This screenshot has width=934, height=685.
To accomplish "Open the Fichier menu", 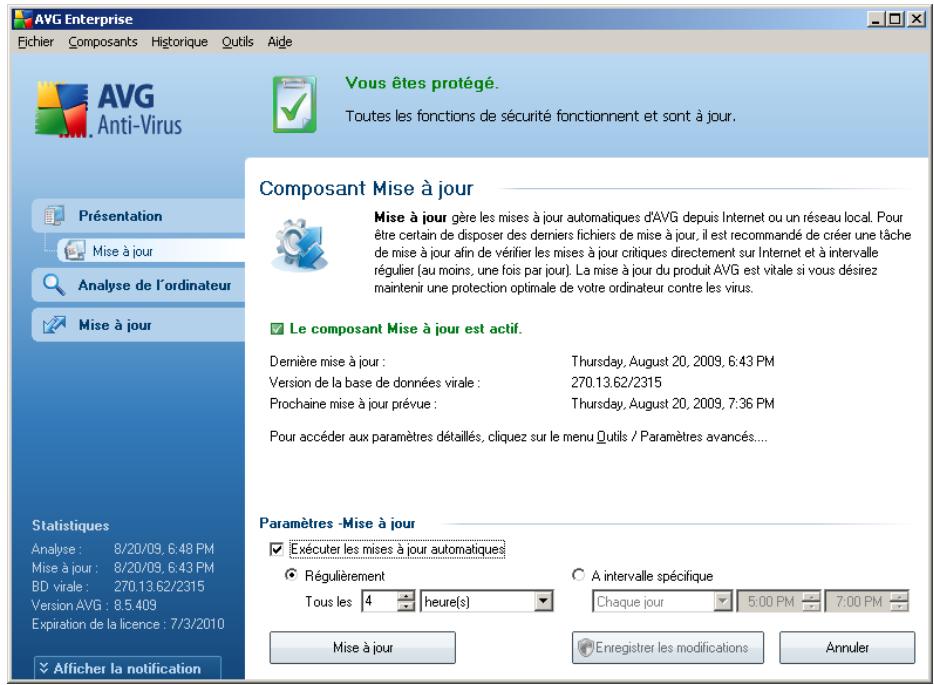I will point(36,42).
